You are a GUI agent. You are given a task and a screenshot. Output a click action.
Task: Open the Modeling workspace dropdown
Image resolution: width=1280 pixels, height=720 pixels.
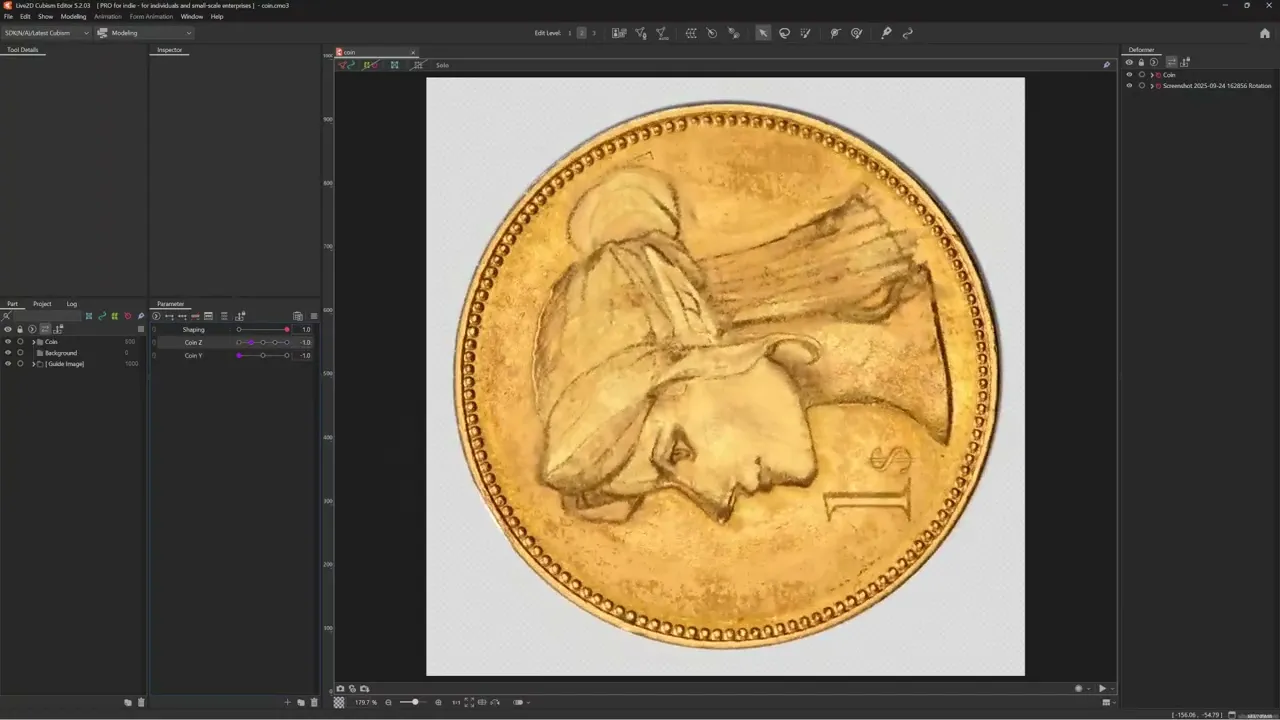(144, 33)
